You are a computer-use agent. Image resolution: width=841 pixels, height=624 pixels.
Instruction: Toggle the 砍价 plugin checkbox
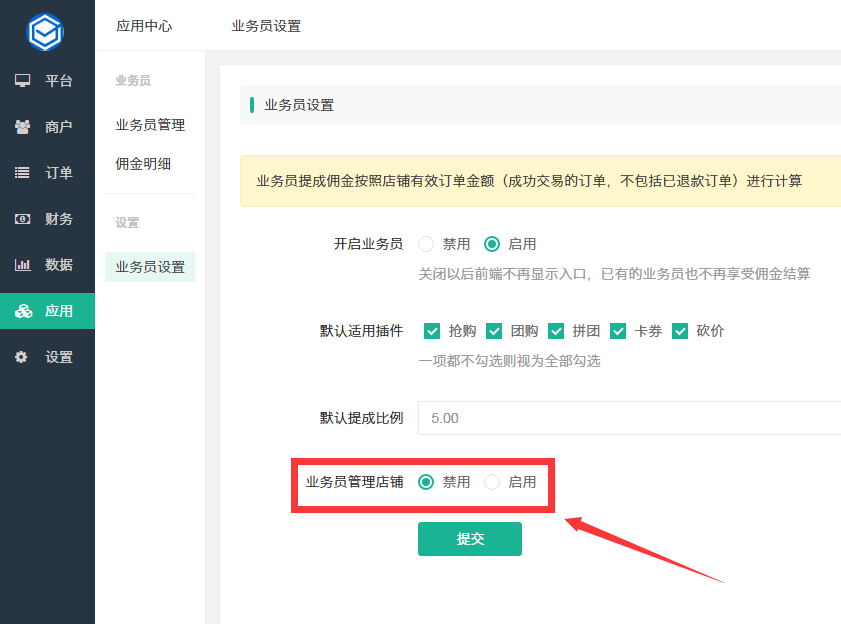pos(680,331)
